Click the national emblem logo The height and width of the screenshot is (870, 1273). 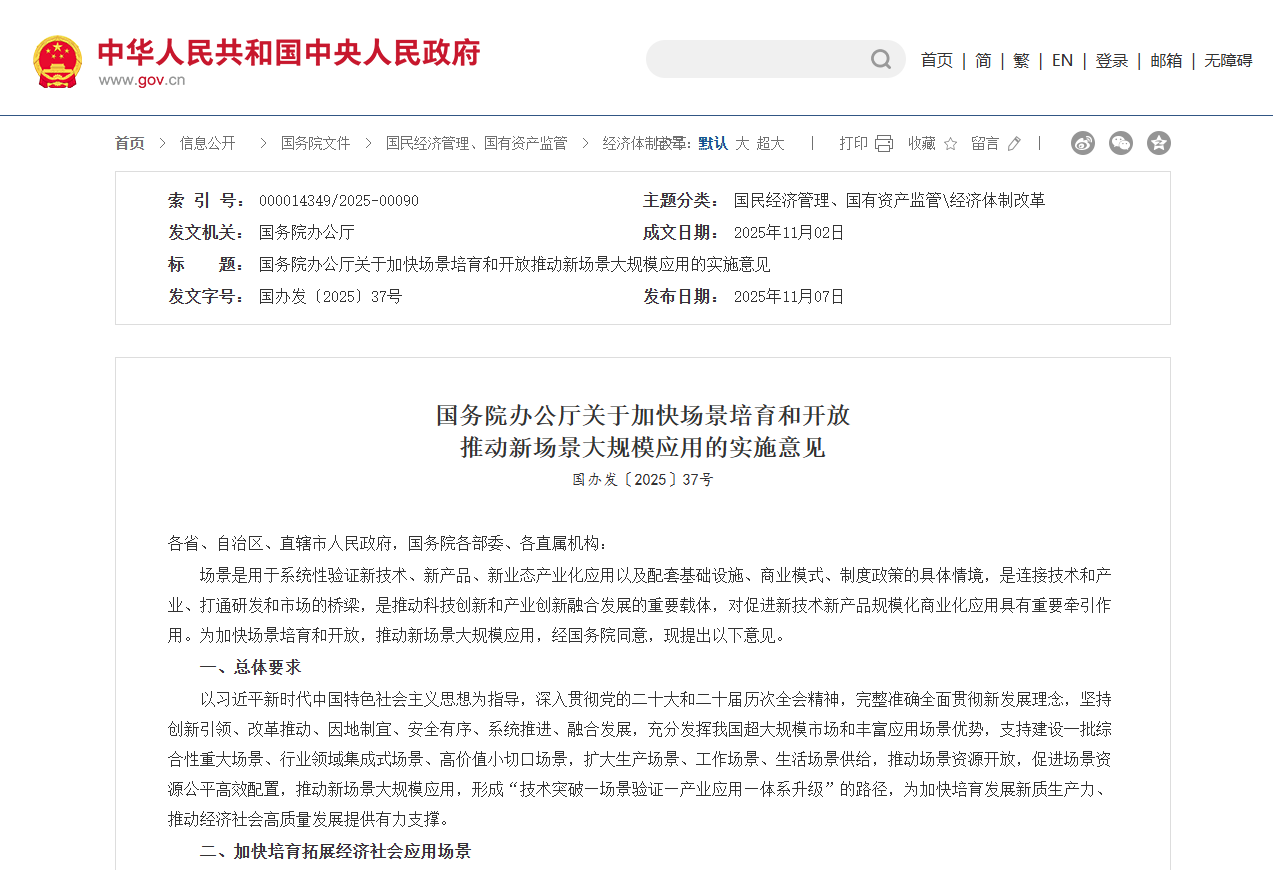(x=57, y=61)
